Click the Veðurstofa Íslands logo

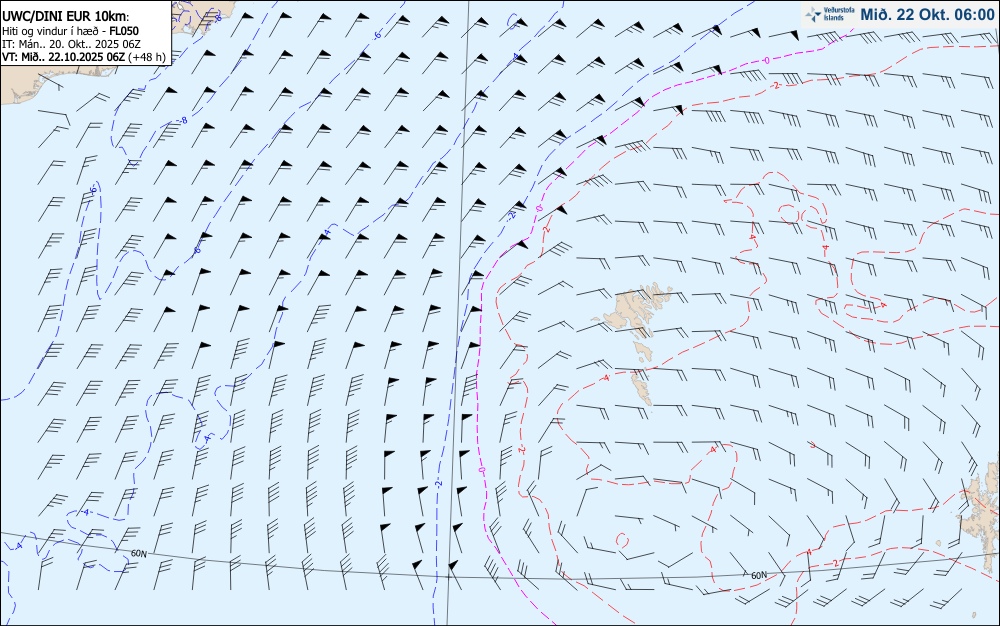(x=830, y=14)
